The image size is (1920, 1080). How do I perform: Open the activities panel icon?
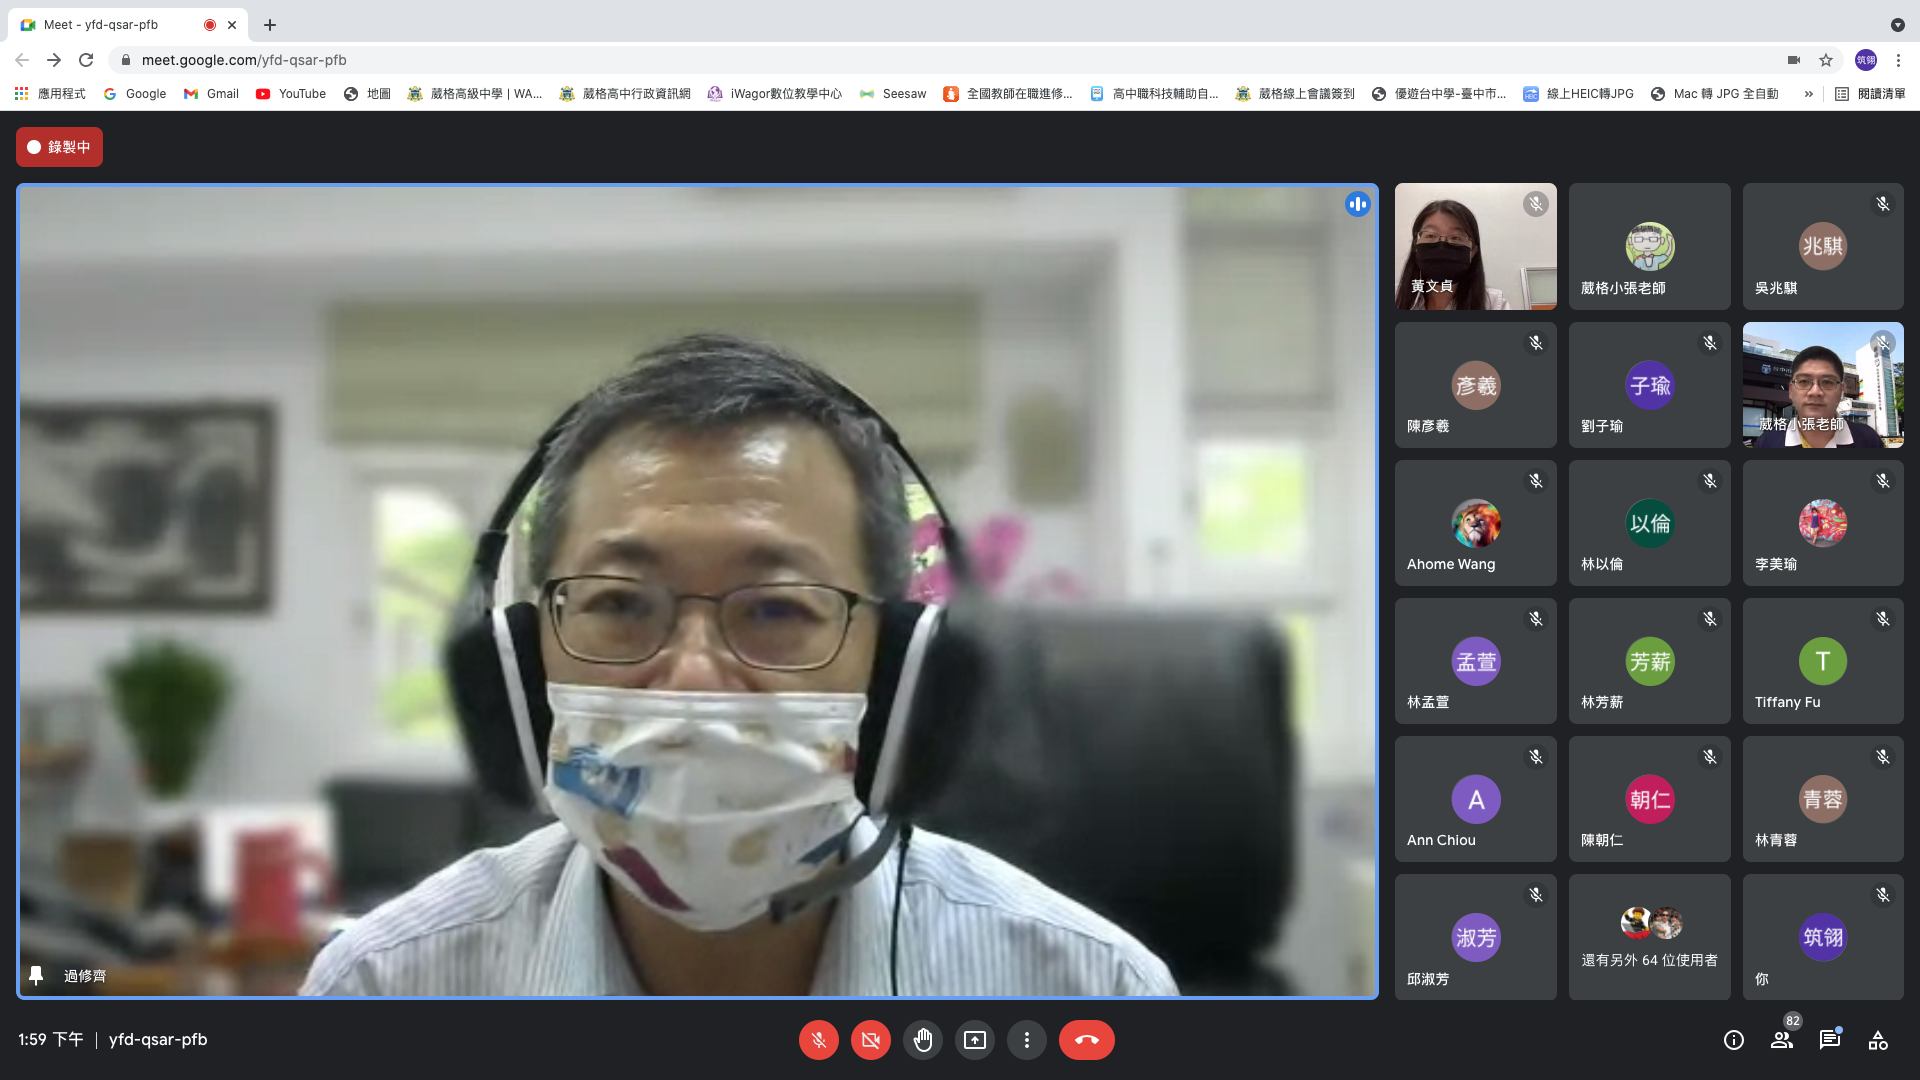(1878, 1040)
